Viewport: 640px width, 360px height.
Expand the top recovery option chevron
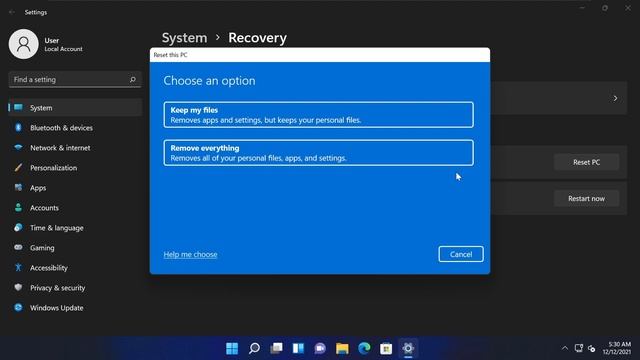click(615, 98)
